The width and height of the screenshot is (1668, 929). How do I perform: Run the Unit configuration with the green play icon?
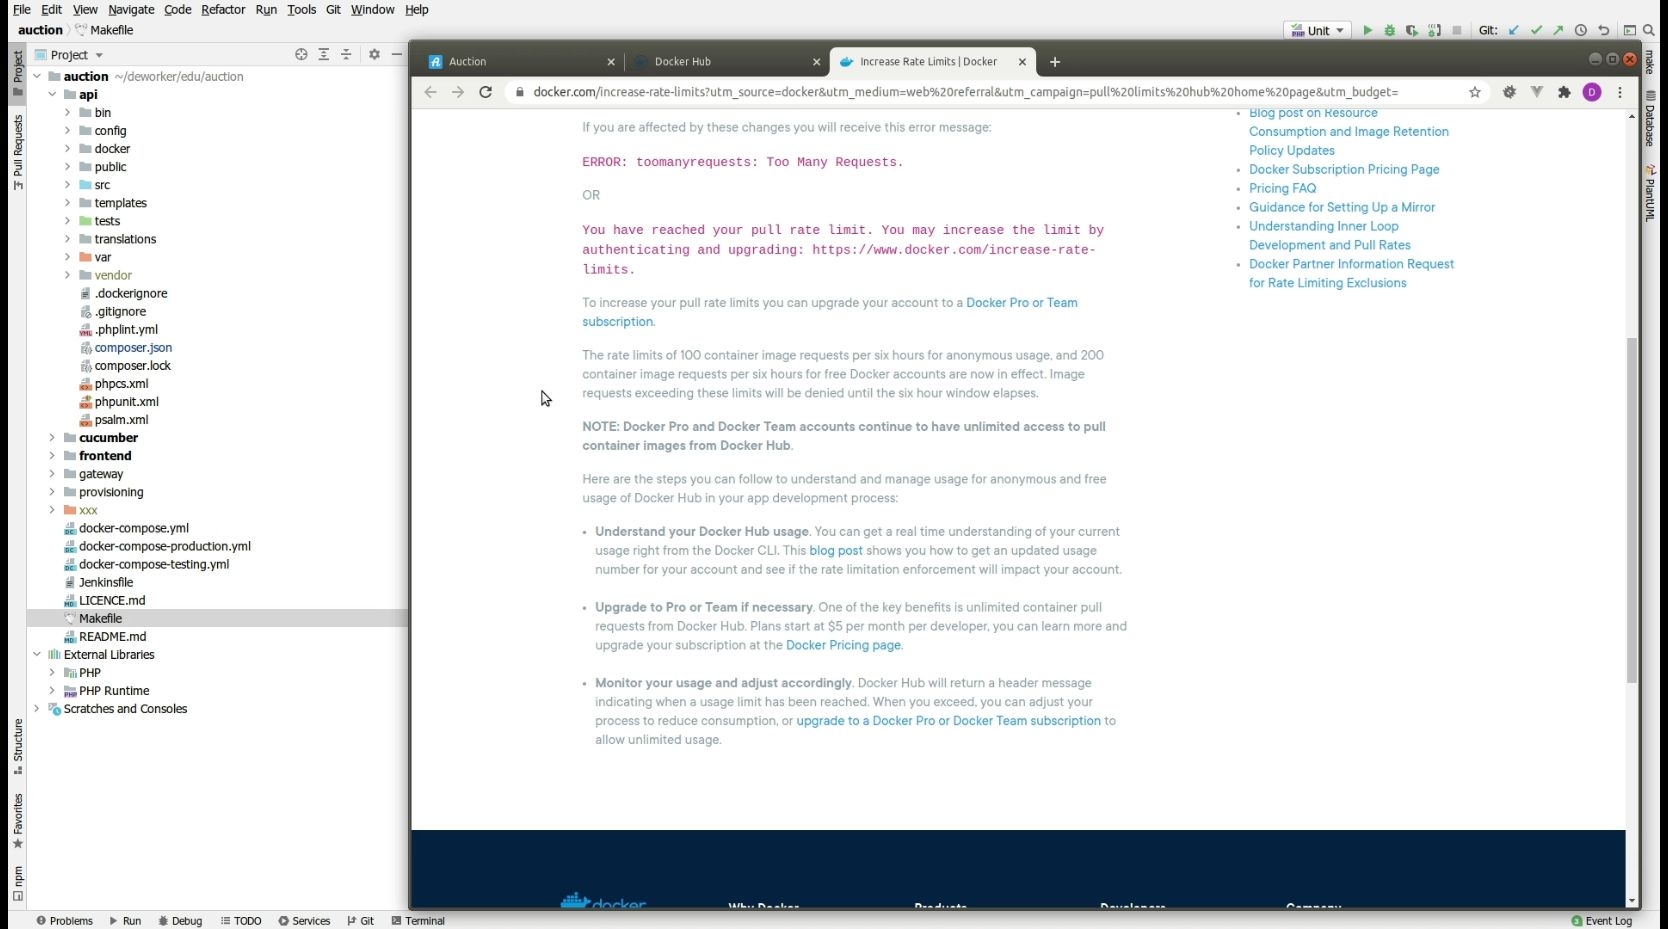point(1367,30)
